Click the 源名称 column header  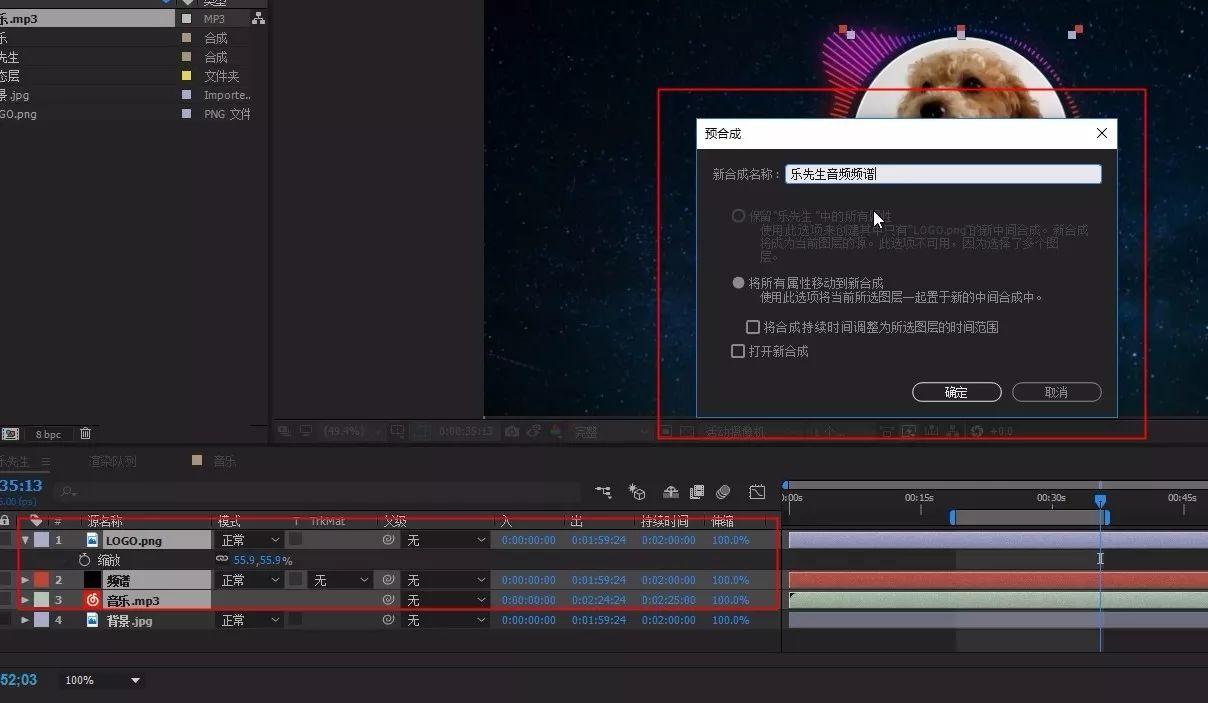point(105,521)
